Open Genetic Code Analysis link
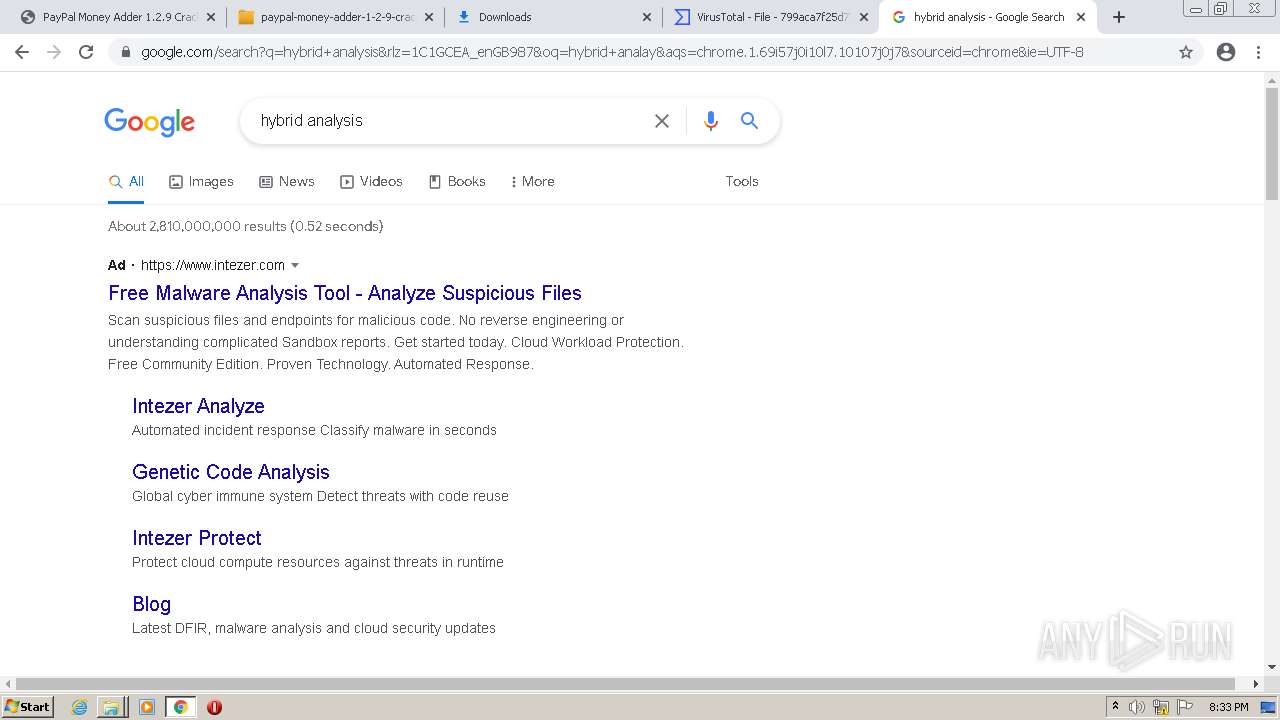This screenshot has height=720, width=1280. 231,472
